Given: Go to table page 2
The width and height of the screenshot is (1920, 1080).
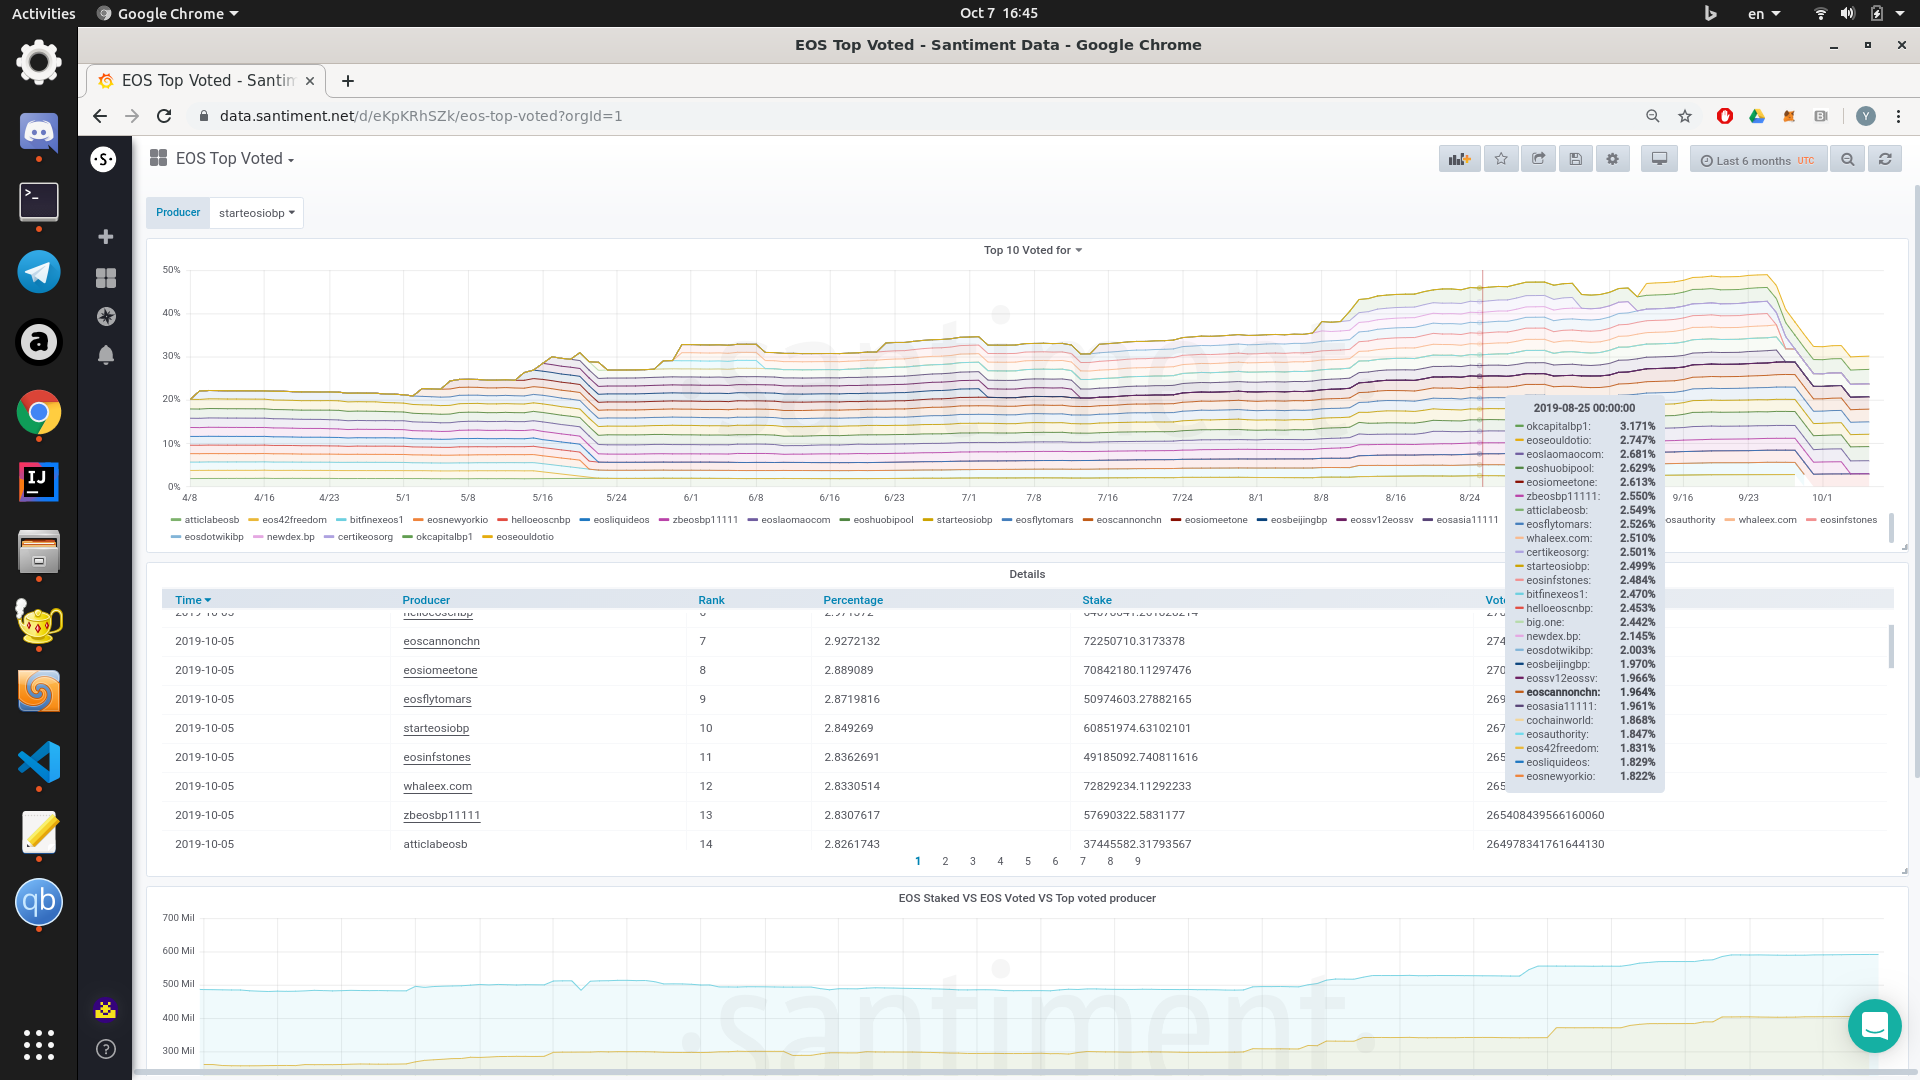Looking at the screenshot, I should coord(945,861).
